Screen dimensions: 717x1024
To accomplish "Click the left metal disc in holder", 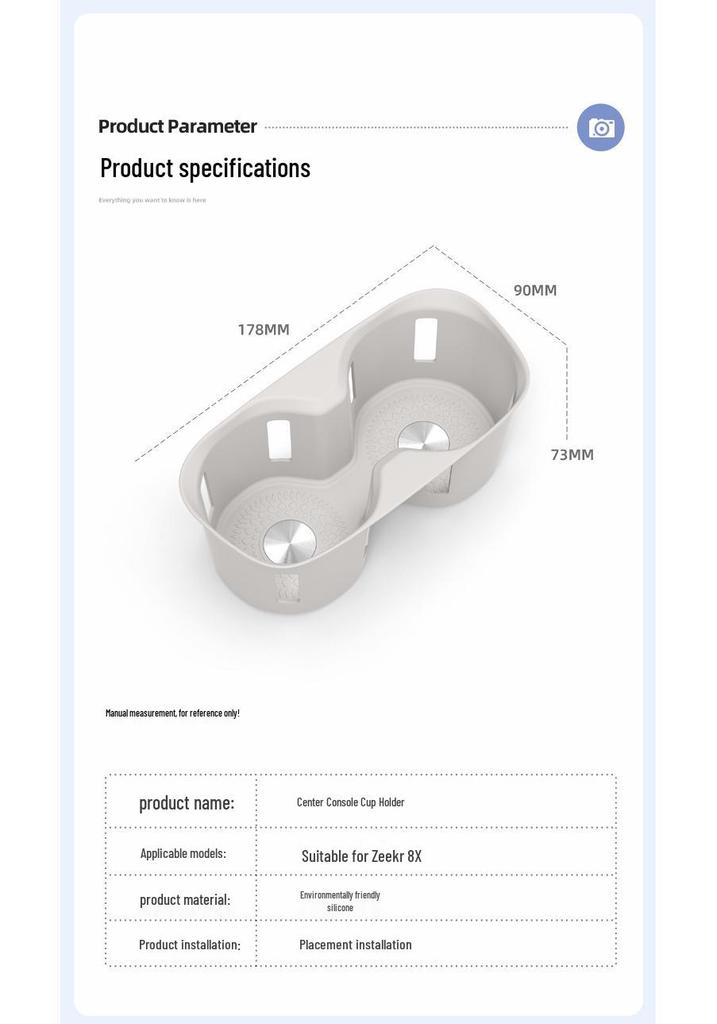I will pyautogui.click(x=289, y=541).
